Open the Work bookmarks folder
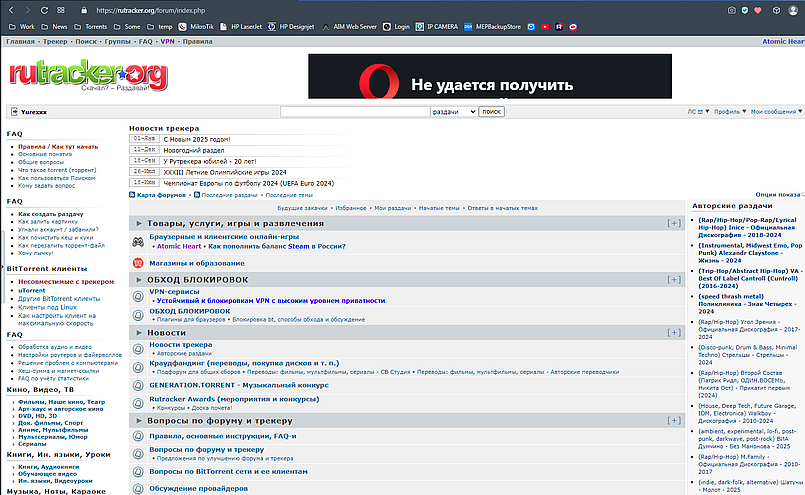 (22, 27)
